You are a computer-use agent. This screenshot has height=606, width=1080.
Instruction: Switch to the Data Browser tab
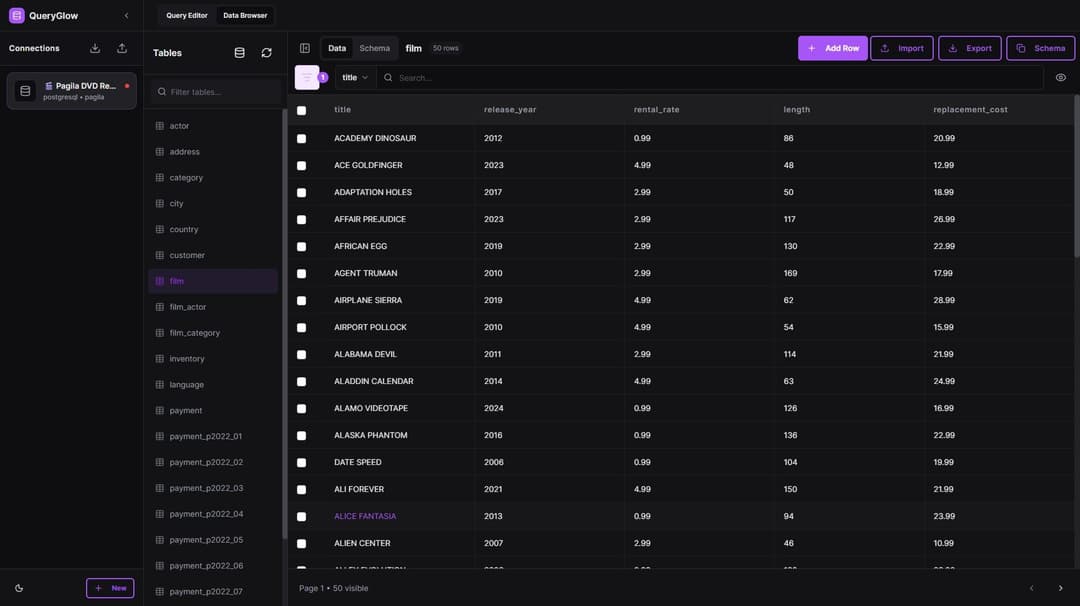245,15
